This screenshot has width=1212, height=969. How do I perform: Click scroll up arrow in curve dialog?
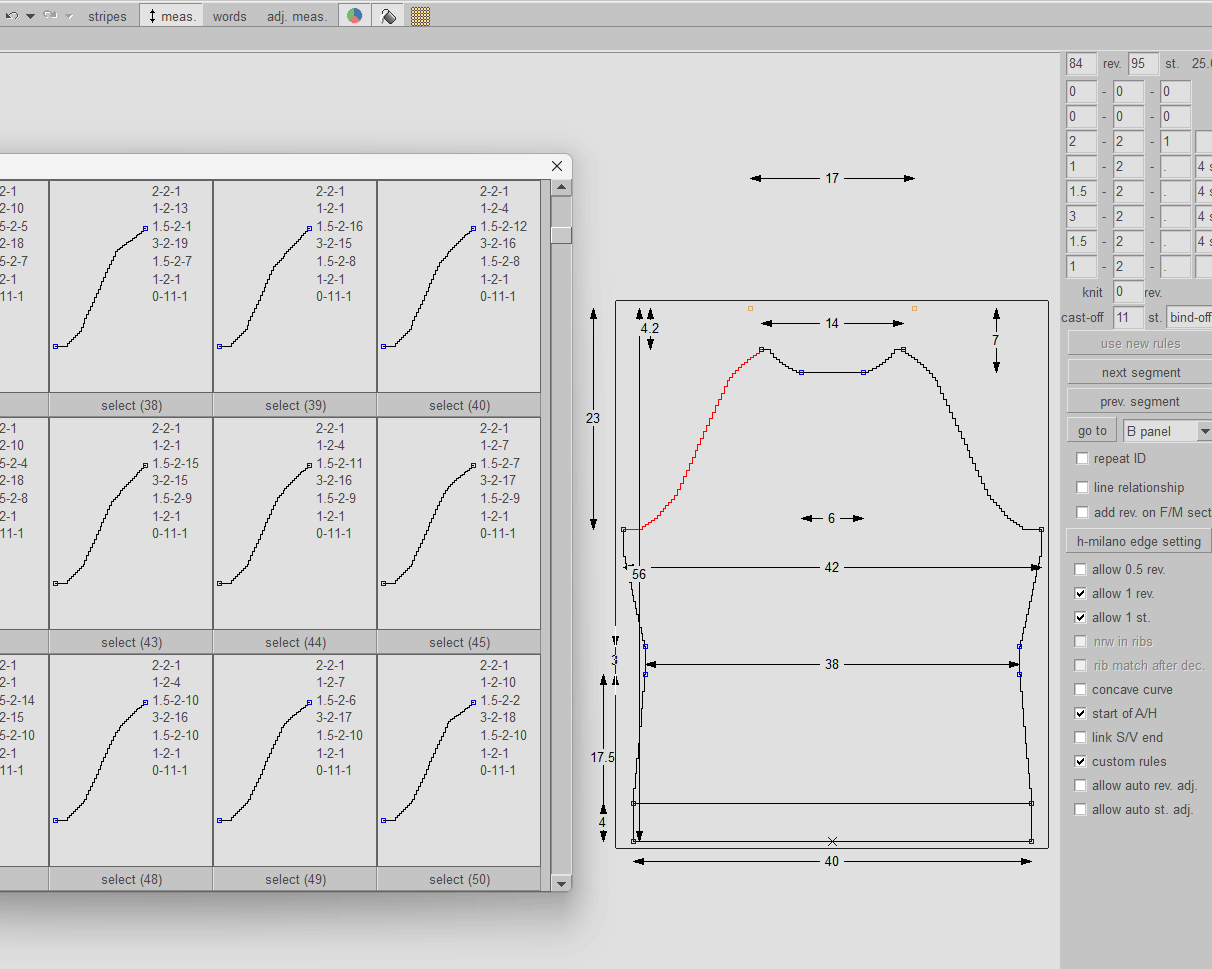(x=561, y=188)
